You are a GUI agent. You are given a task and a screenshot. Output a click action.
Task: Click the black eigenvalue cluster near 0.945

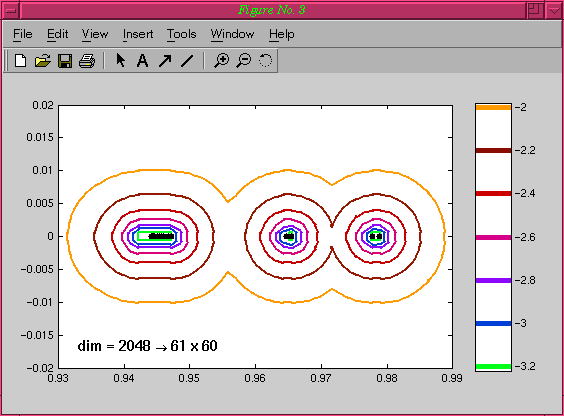point(162,236)
